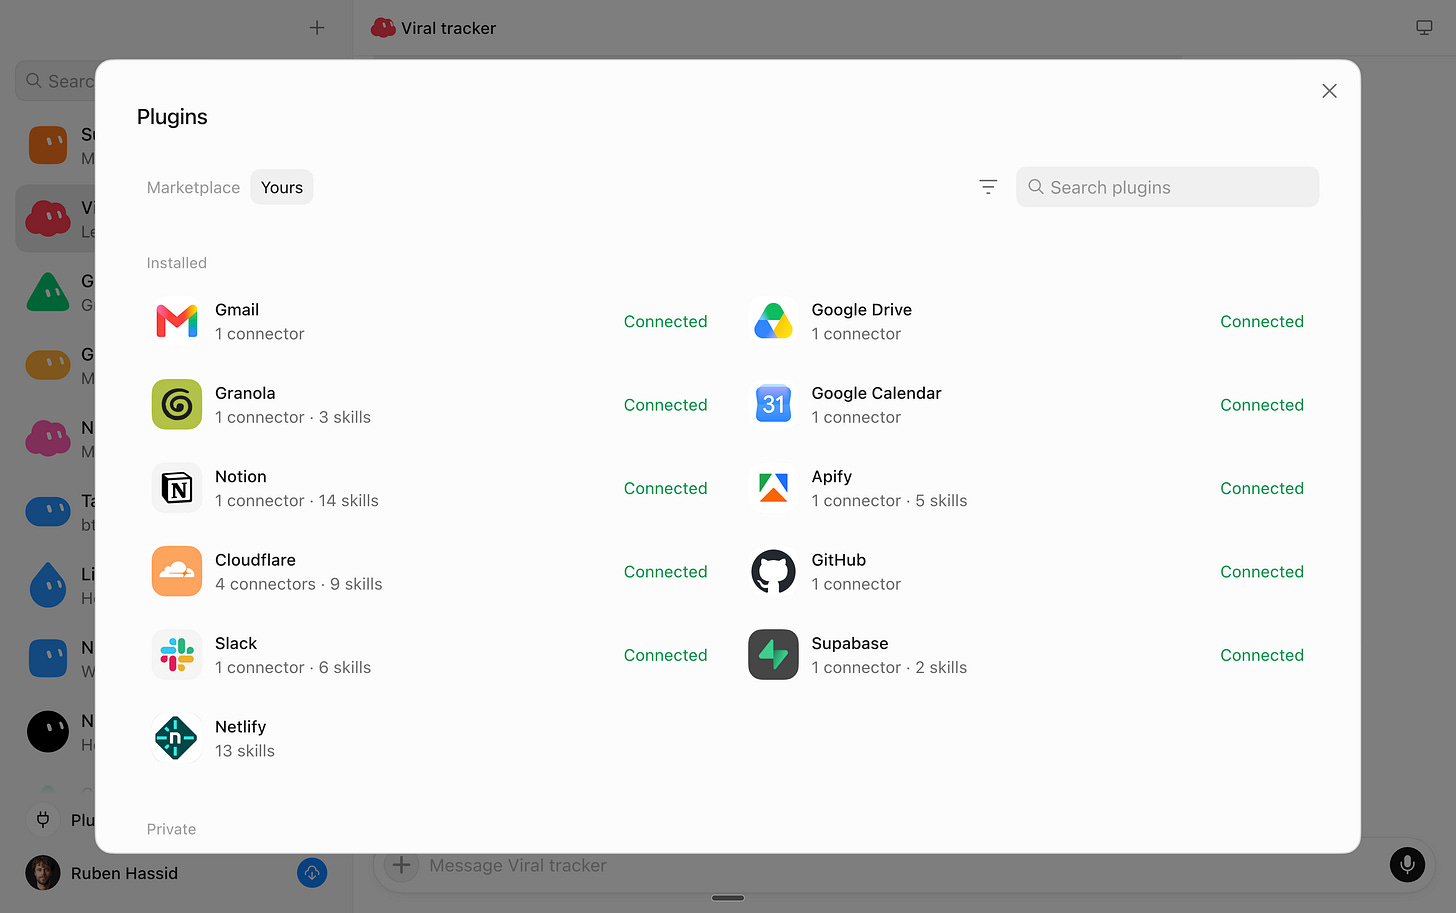Click Connected status for Cloudflare
The height and width of the screenshot is (913, 1456).
[665, 571]
